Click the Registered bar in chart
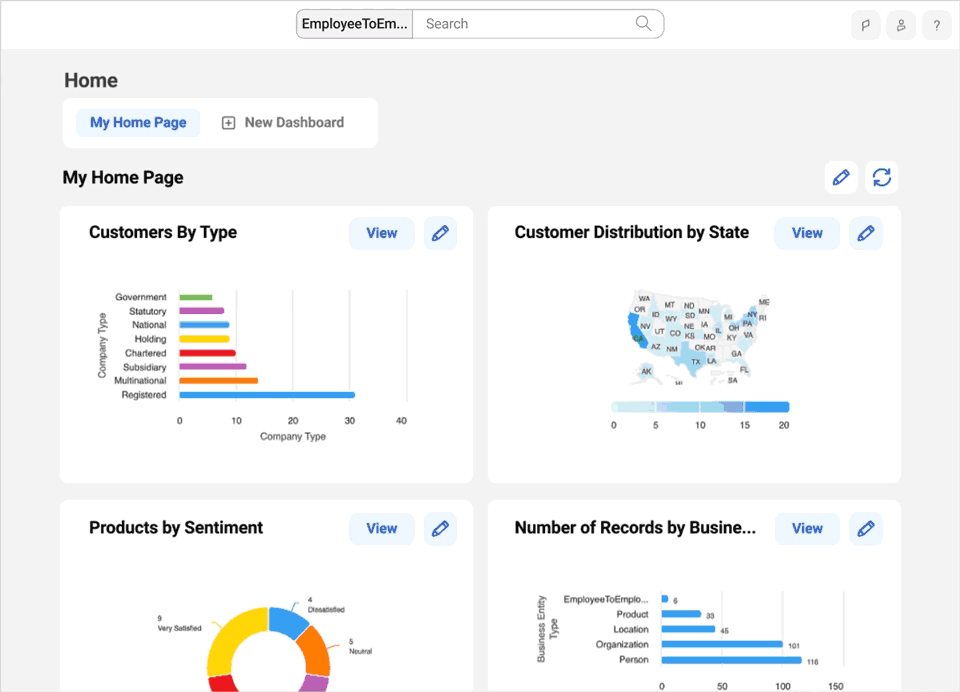This screenshot has width=960, height=692. (x=267, y=395)
